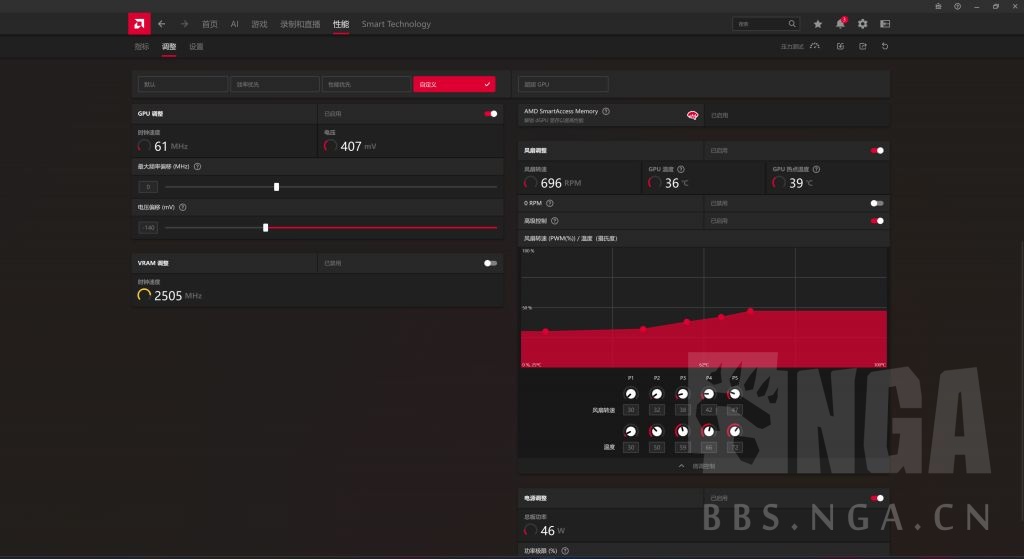Click the 电压偏移 (mV) slider handle

click(265, 228)
